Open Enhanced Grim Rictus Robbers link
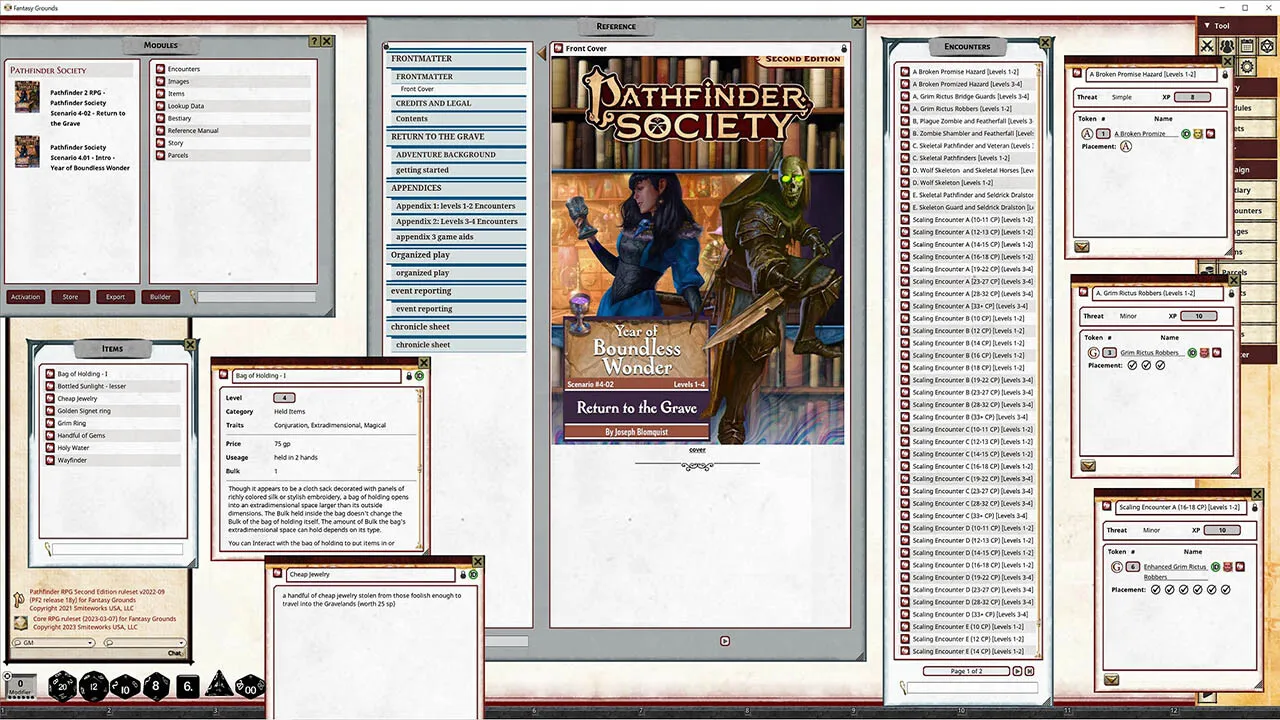The height and width of the screenshot is (720, 1280). (1175, 571)
